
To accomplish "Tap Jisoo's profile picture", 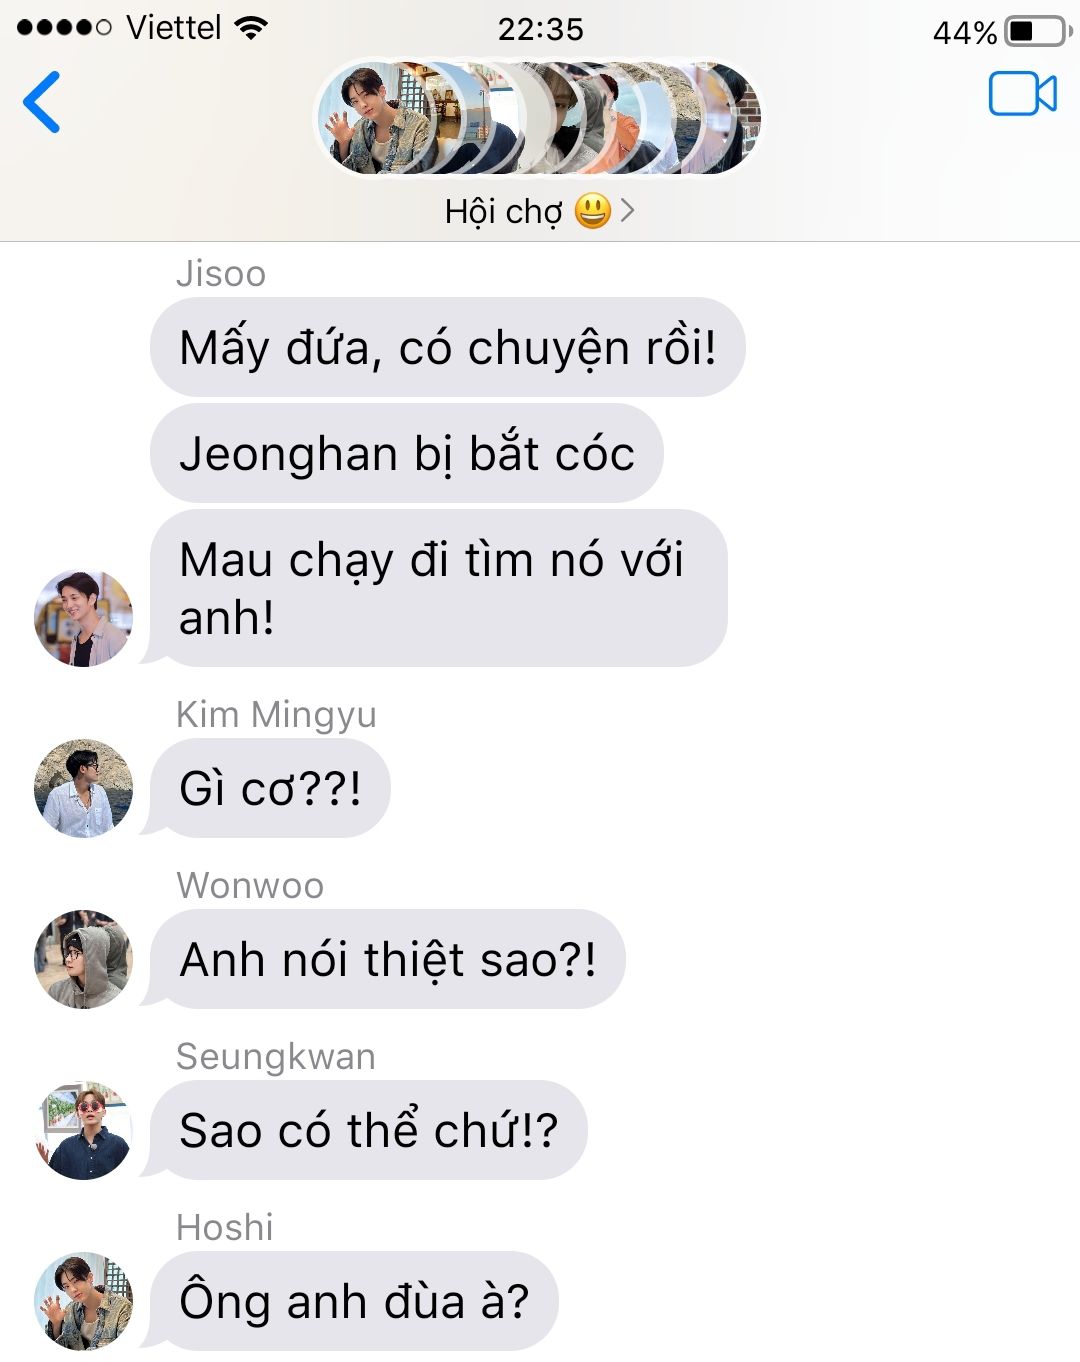I will coord(83,618).
